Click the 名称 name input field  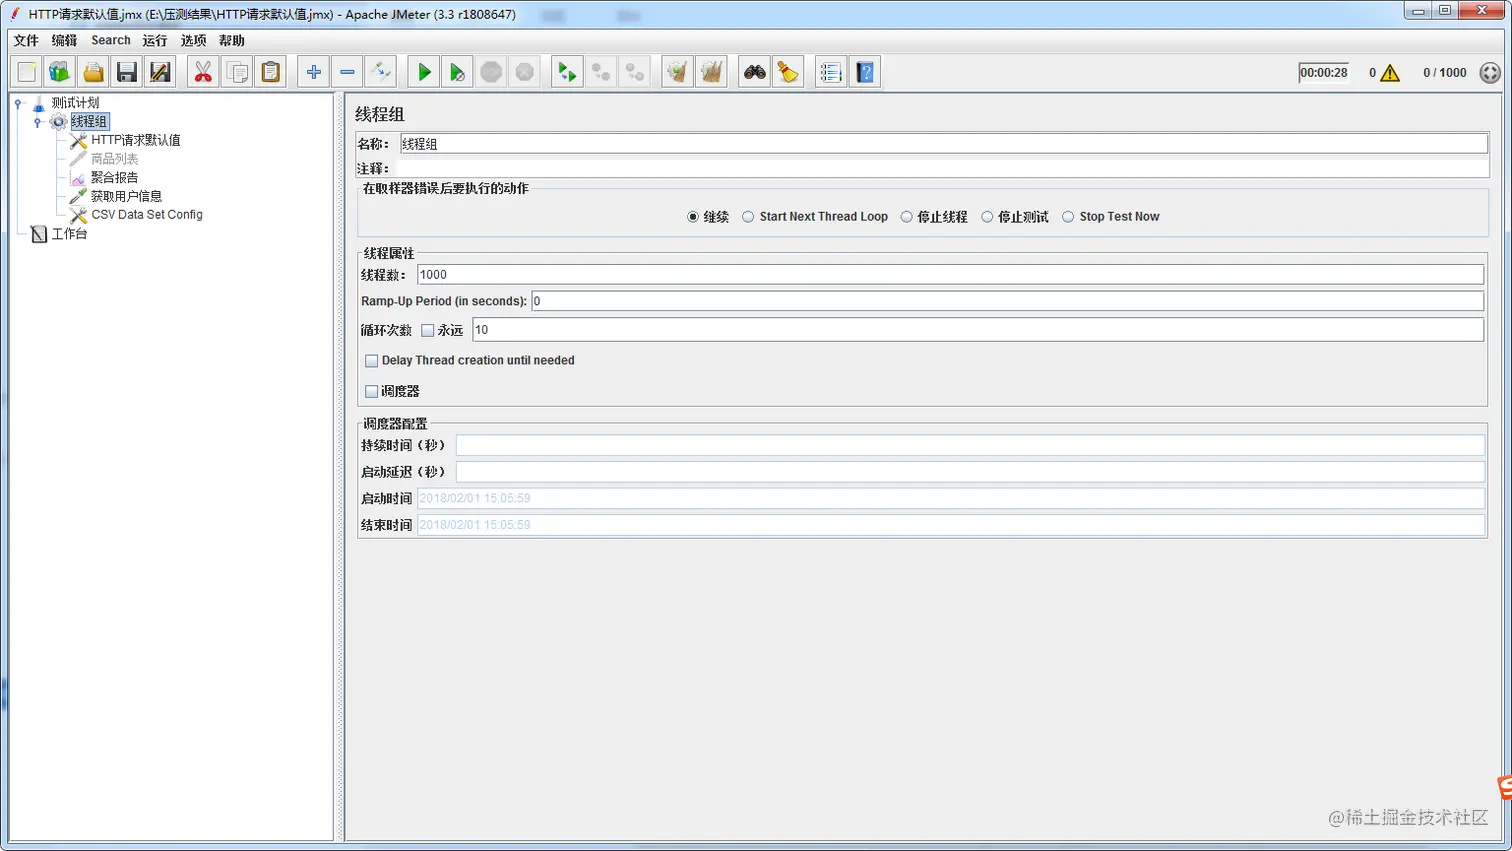point(944,144)
